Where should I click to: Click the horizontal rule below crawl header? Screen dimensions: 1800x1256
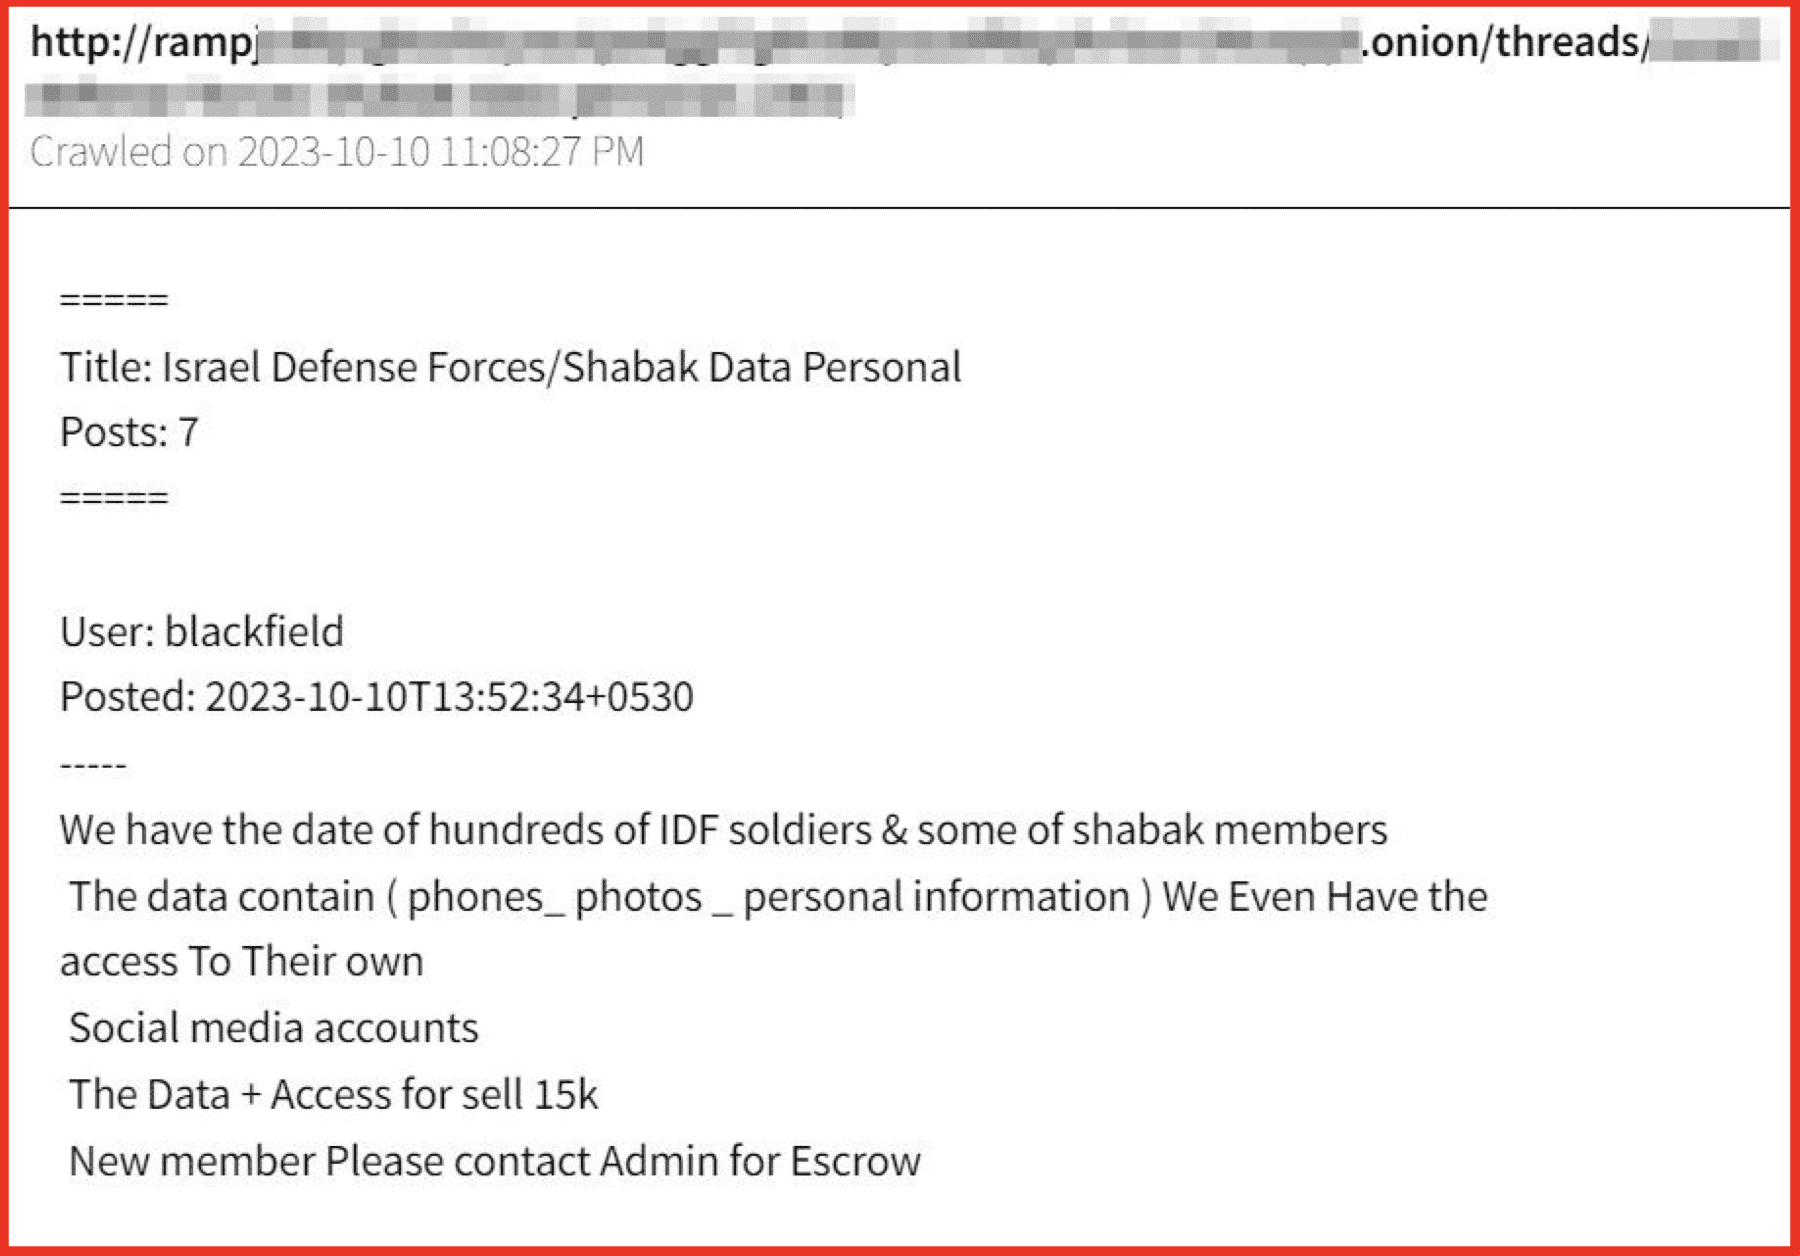899,208
